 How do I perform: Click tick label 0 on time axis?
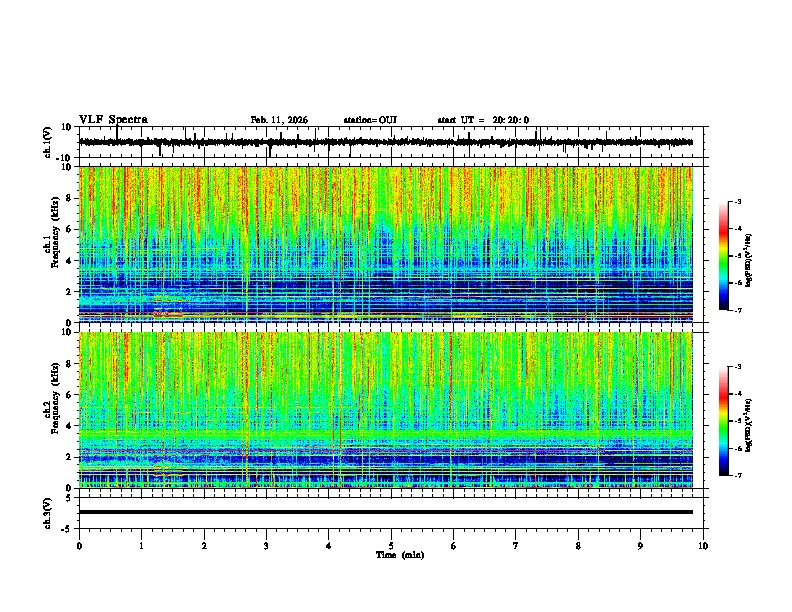(79, 546)
